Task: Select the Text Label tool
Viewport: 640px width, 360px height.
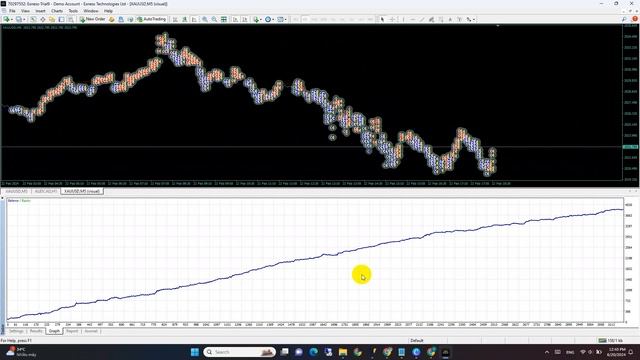Action: 460,19
